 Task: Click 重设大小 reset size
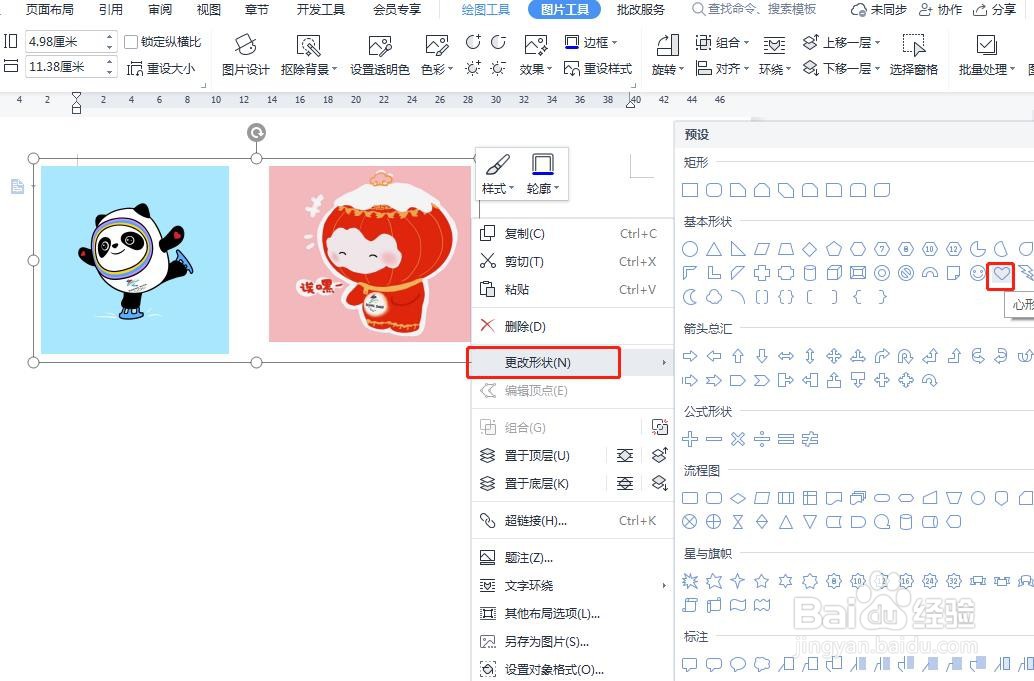click(162, 68)
